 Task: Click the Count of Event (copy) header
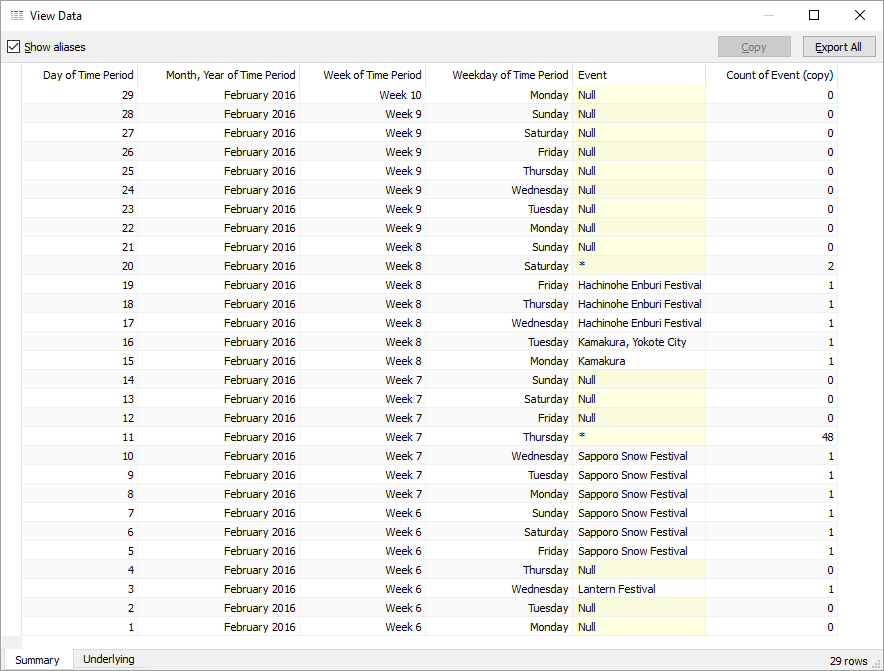pos(779,75)
